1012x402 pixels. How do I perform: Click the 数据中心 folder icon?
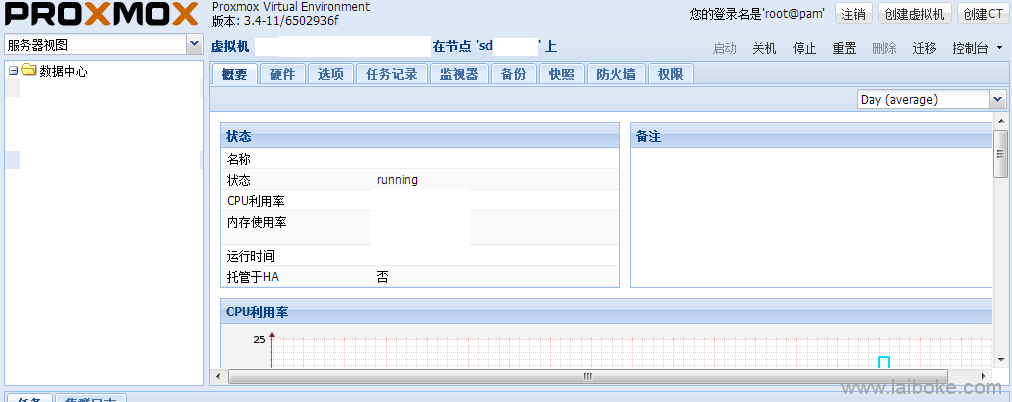pos(28,70)
